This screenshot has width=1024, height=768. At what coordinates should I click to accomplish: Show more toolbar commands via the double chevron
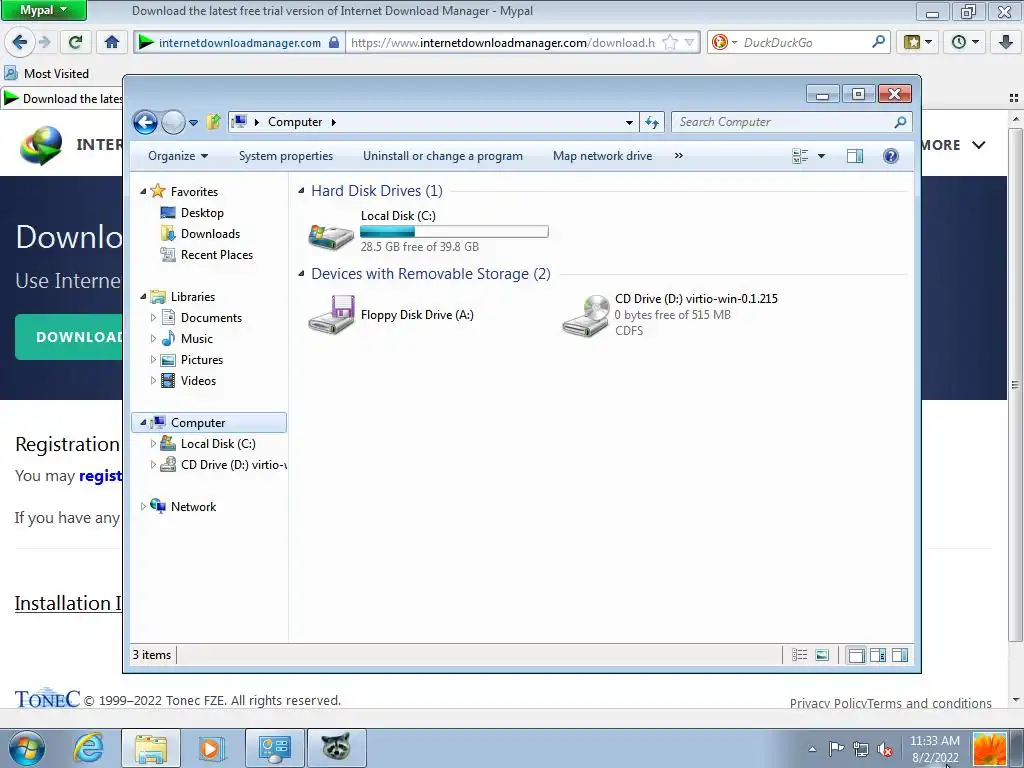tap(679, 156)
